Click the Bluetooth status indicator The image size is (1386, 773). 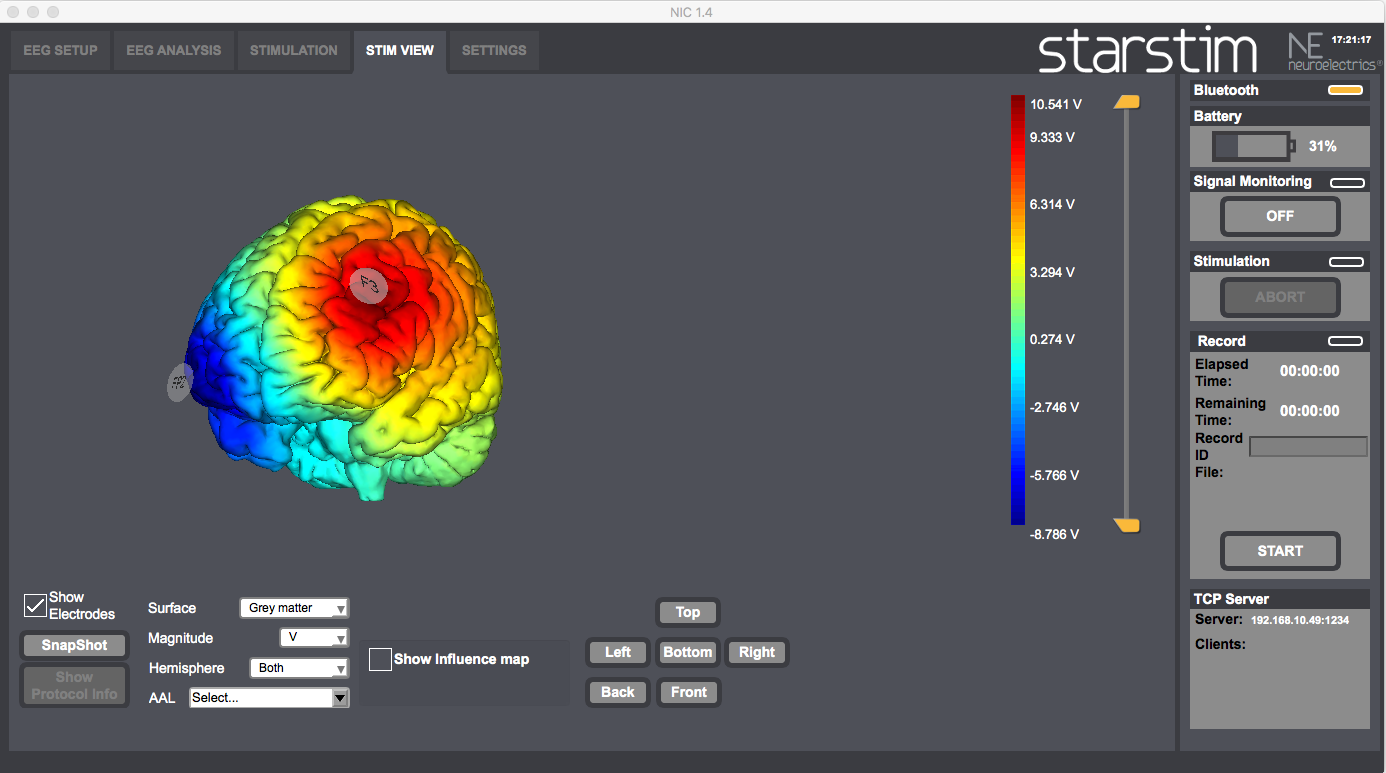click(1346, 90)
